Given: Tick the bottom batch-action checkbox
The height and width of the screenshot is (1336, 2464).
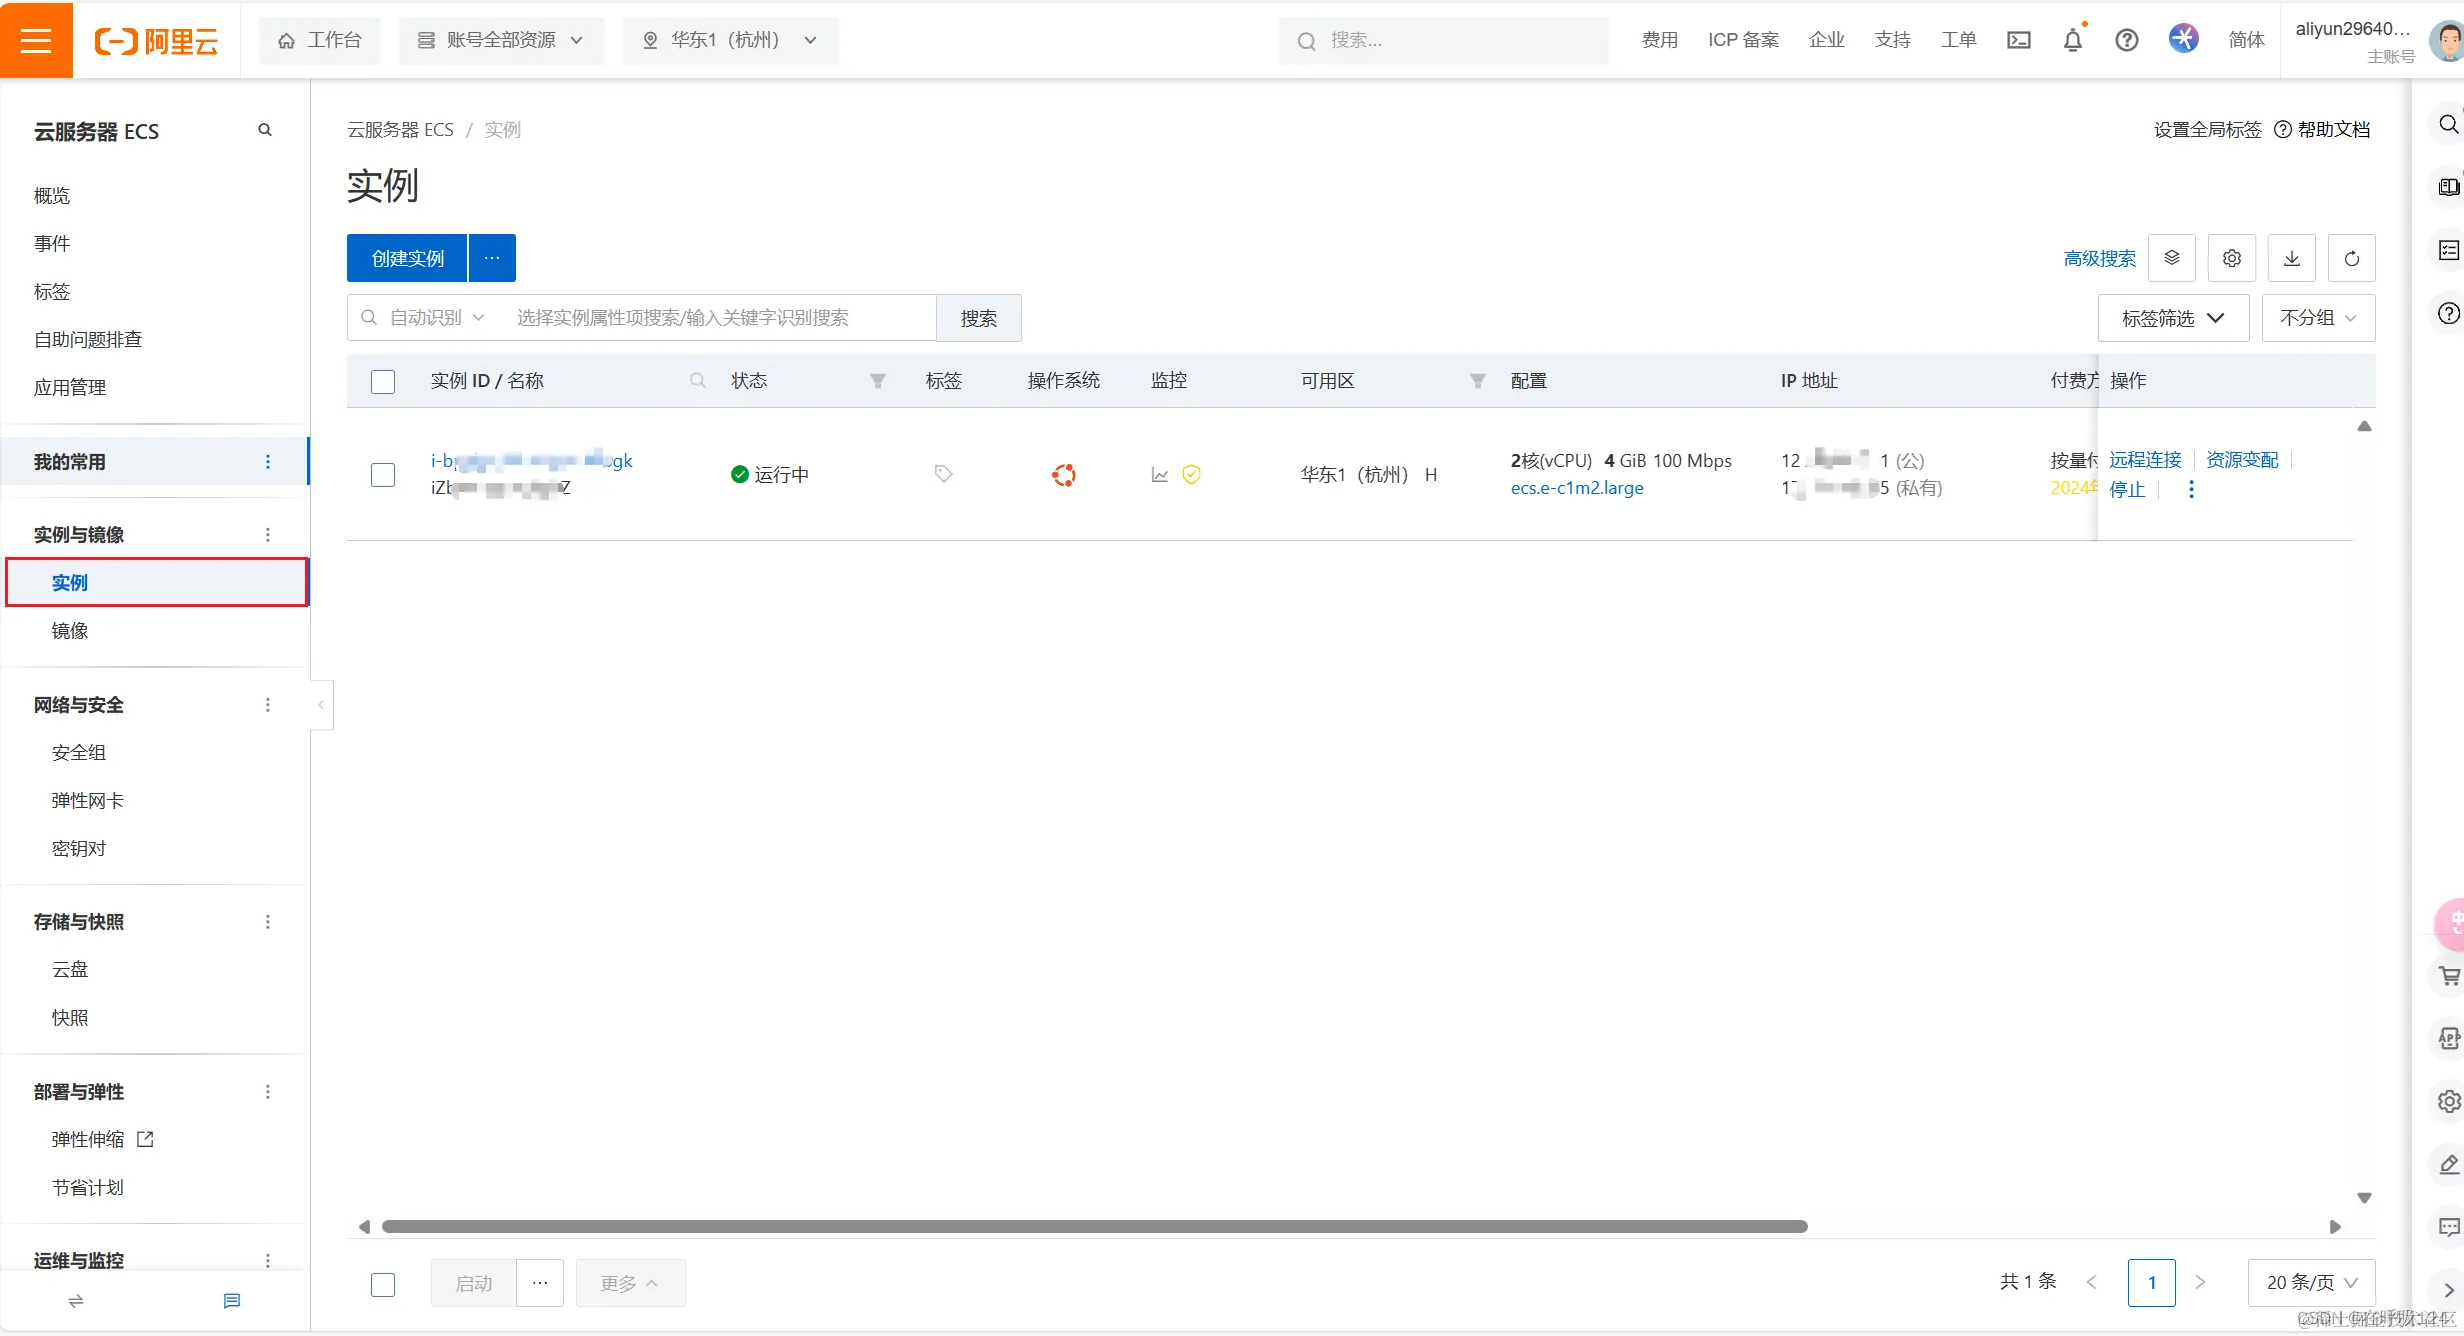Looking at the screenshot, I should click(x=383, y=1284).
